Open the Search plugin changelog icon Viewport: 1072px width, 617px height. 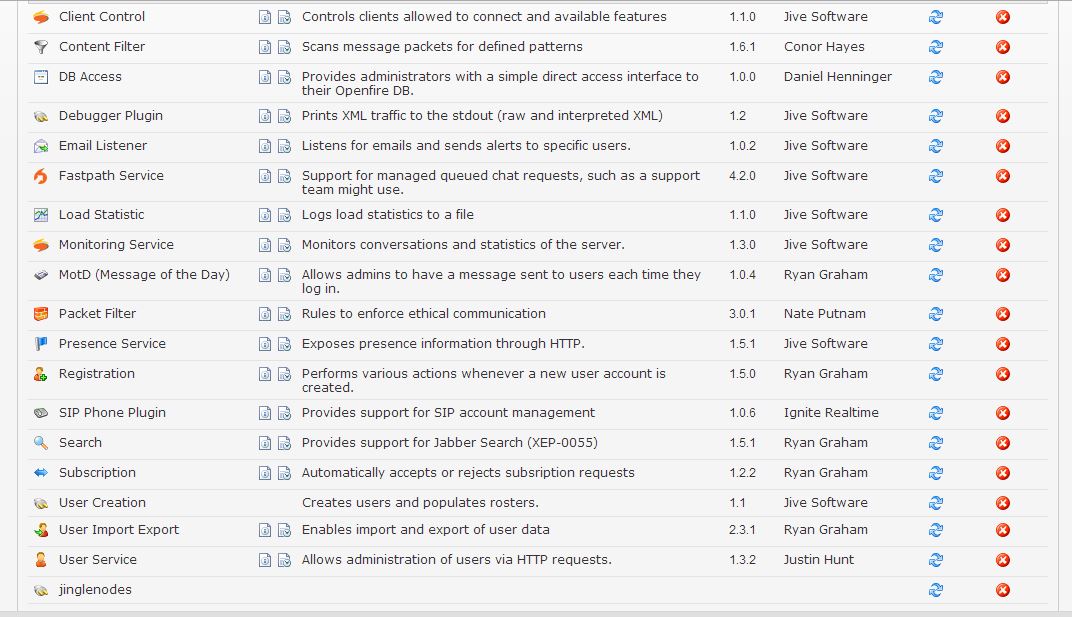pyautogui.click(x=284, y=444)
